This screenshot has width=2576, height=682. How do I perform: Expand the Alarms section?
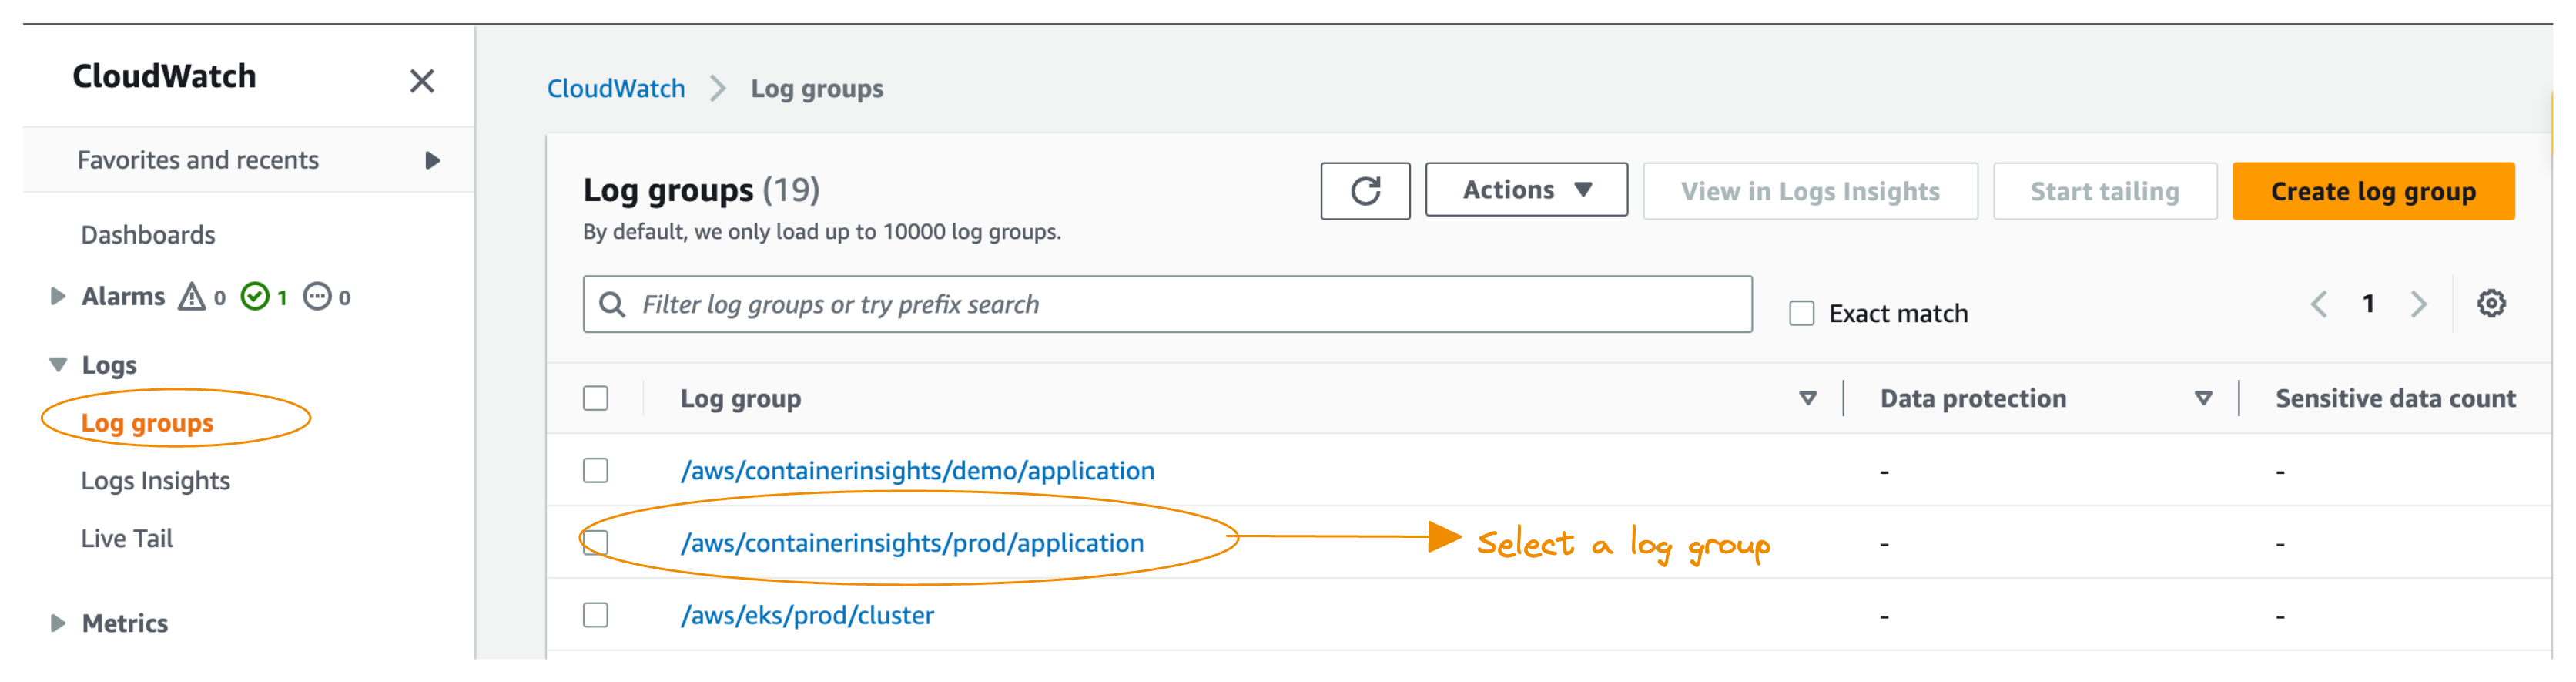pyautogui.click(x=58, y=297)
